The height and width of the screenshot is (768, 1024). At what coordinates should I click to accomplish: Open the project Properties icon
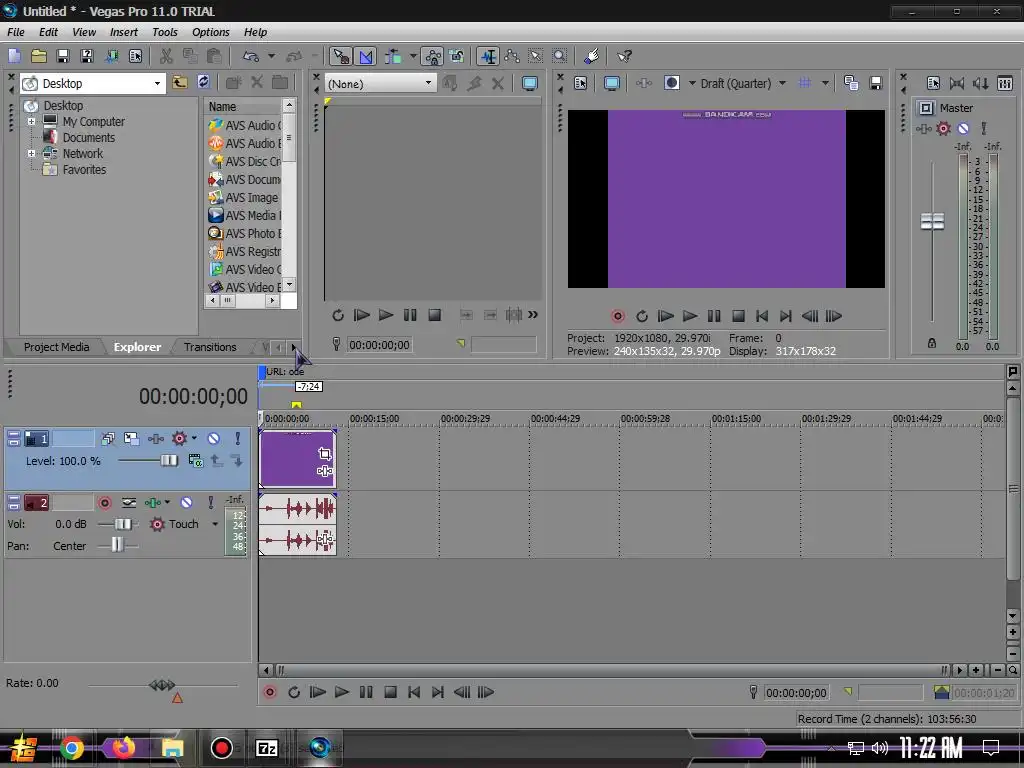click(136, 56)
